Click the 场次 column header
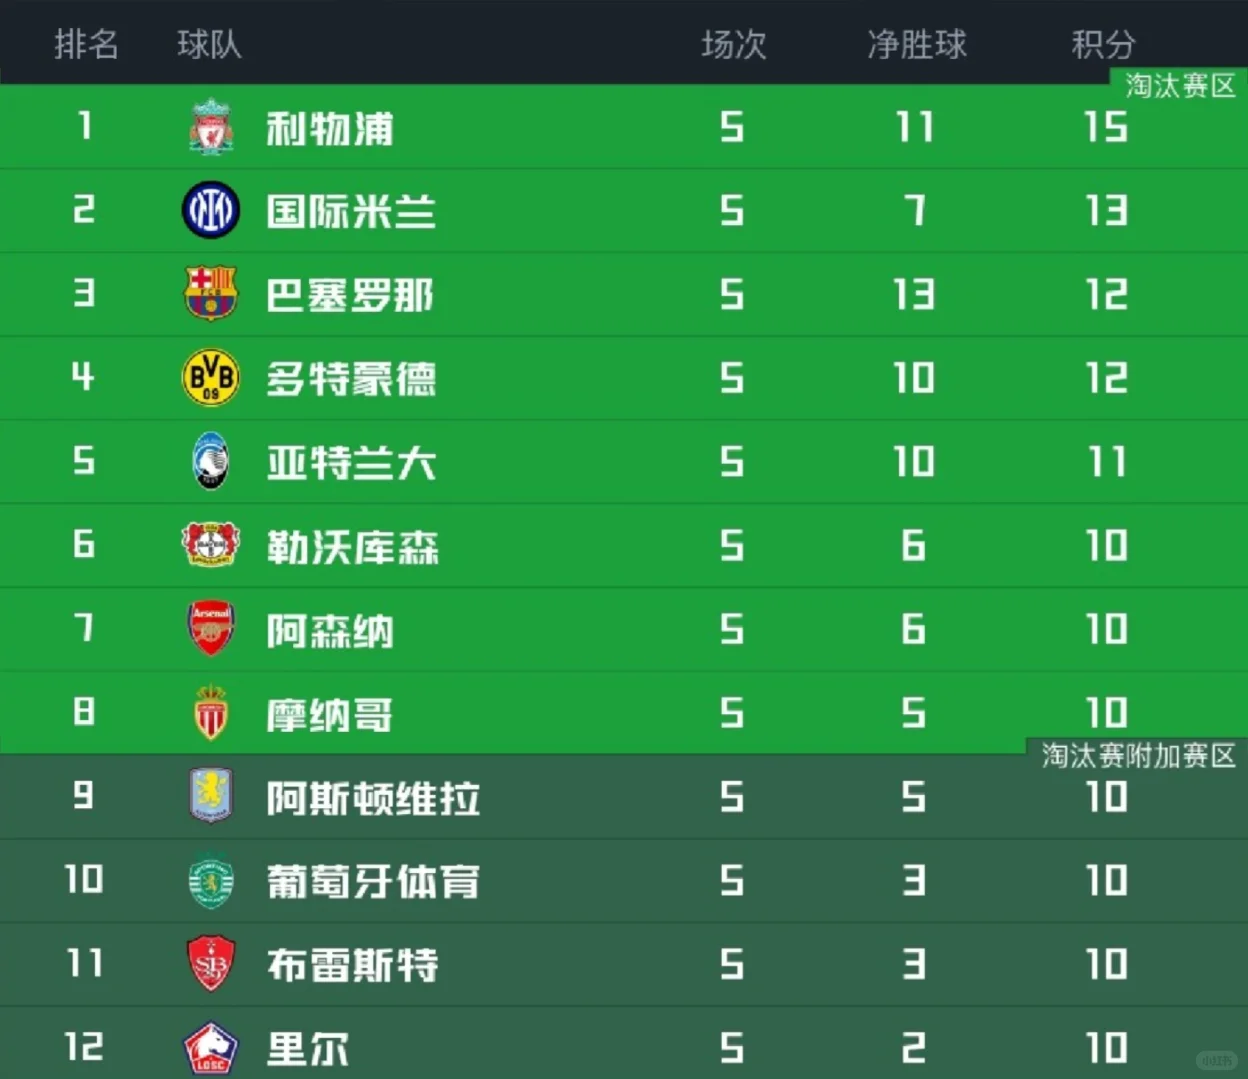The image size is (1248, 1079). (x=733, y=44)
